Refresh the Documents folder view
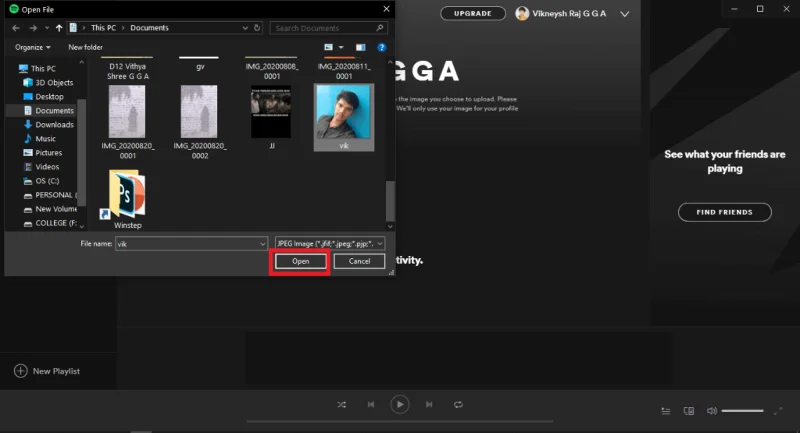The width and height of the screenshot is (800, 433). [257, 28]
